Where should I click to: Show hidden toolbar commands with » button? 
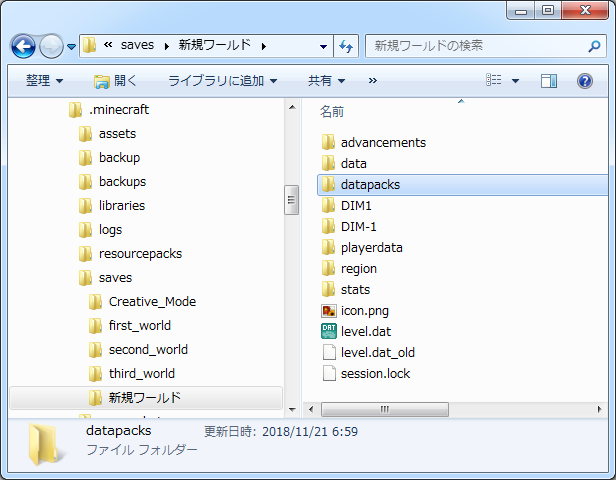click(x=372, y=80)
